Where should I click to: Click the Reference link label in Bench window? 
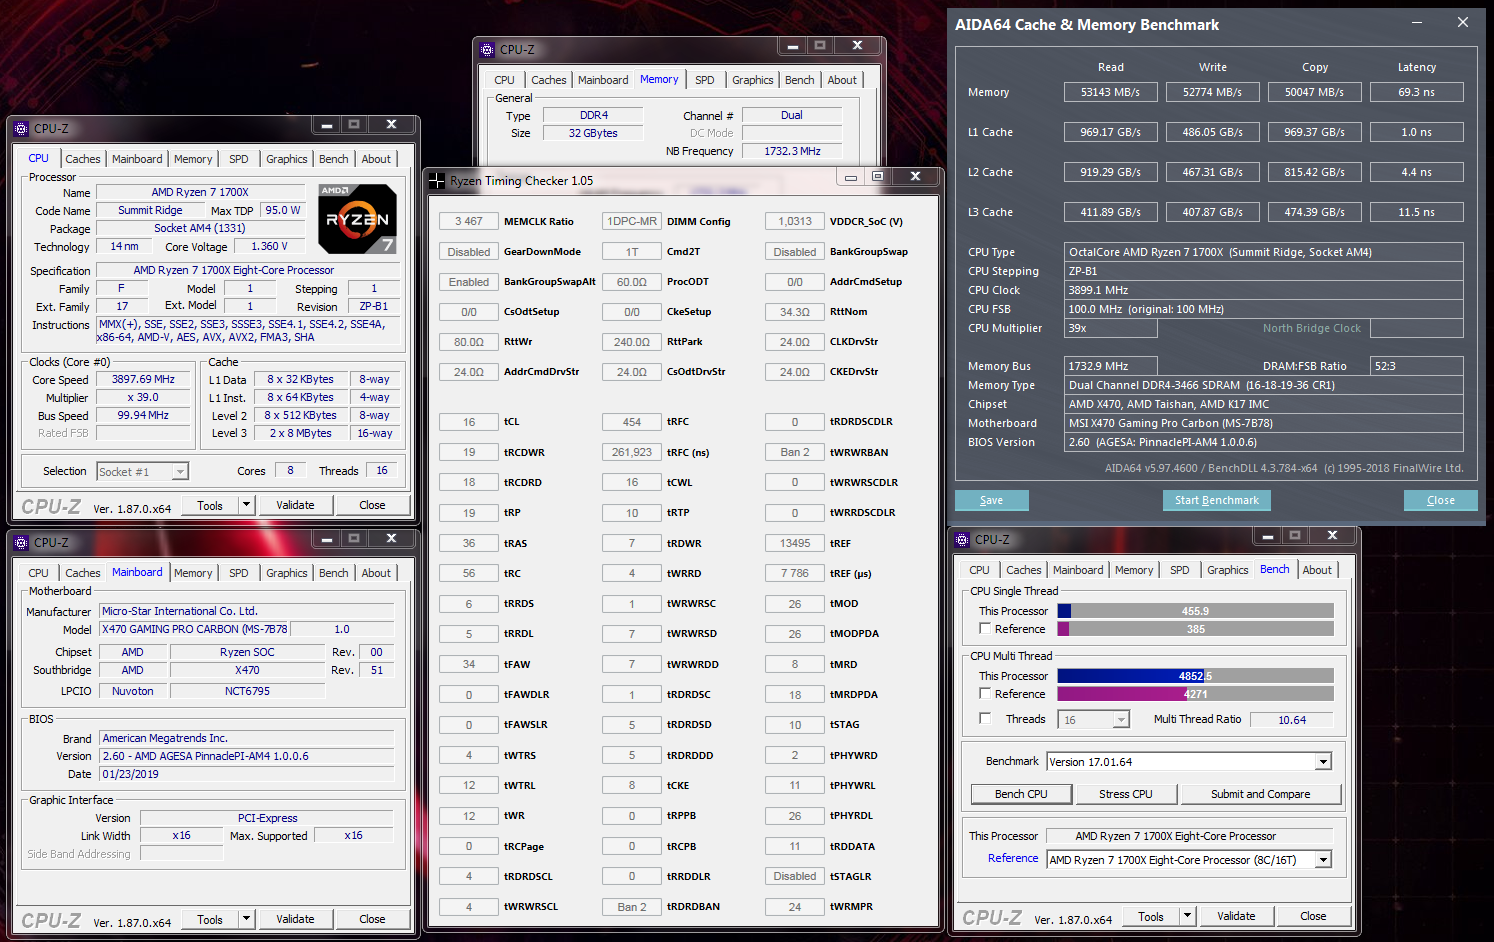[x=1013, y=858]
